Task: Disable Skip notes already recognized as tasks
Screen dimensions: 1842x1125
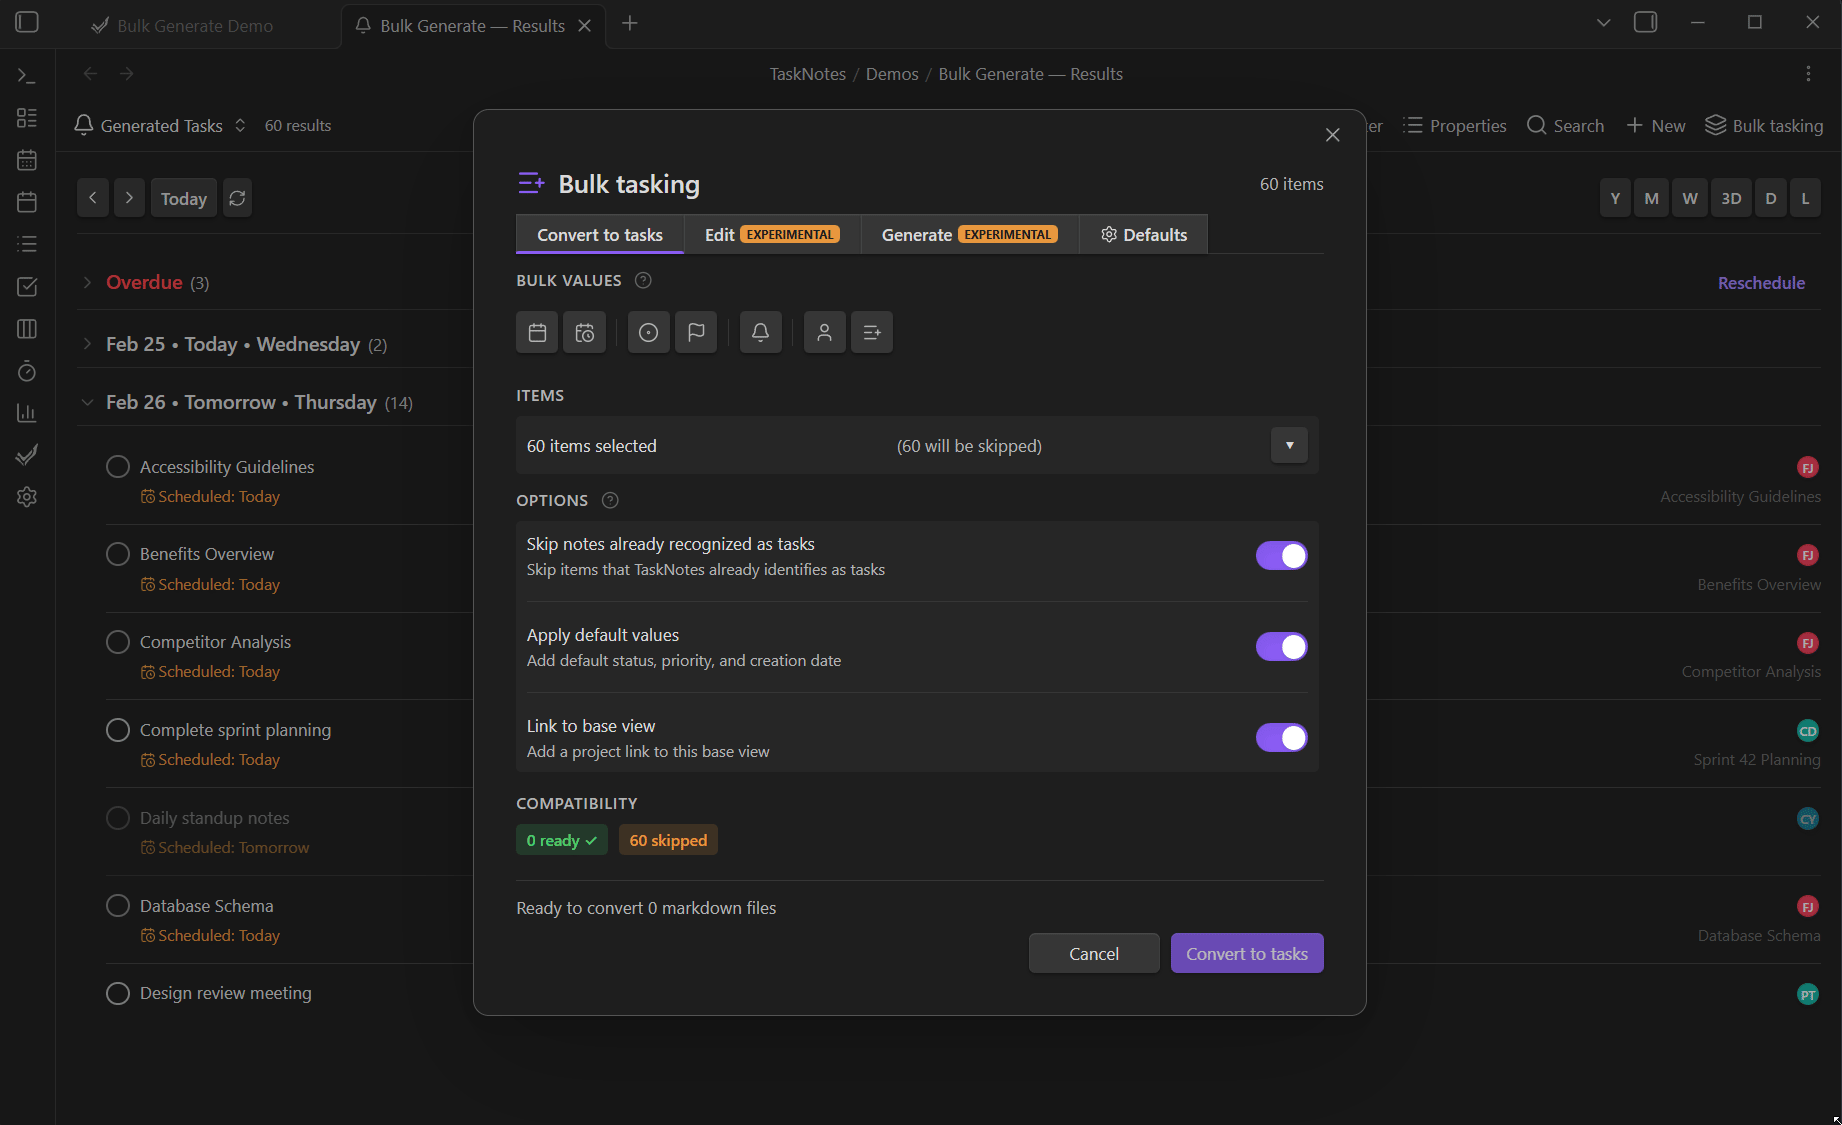Action: coord(1281,556)
